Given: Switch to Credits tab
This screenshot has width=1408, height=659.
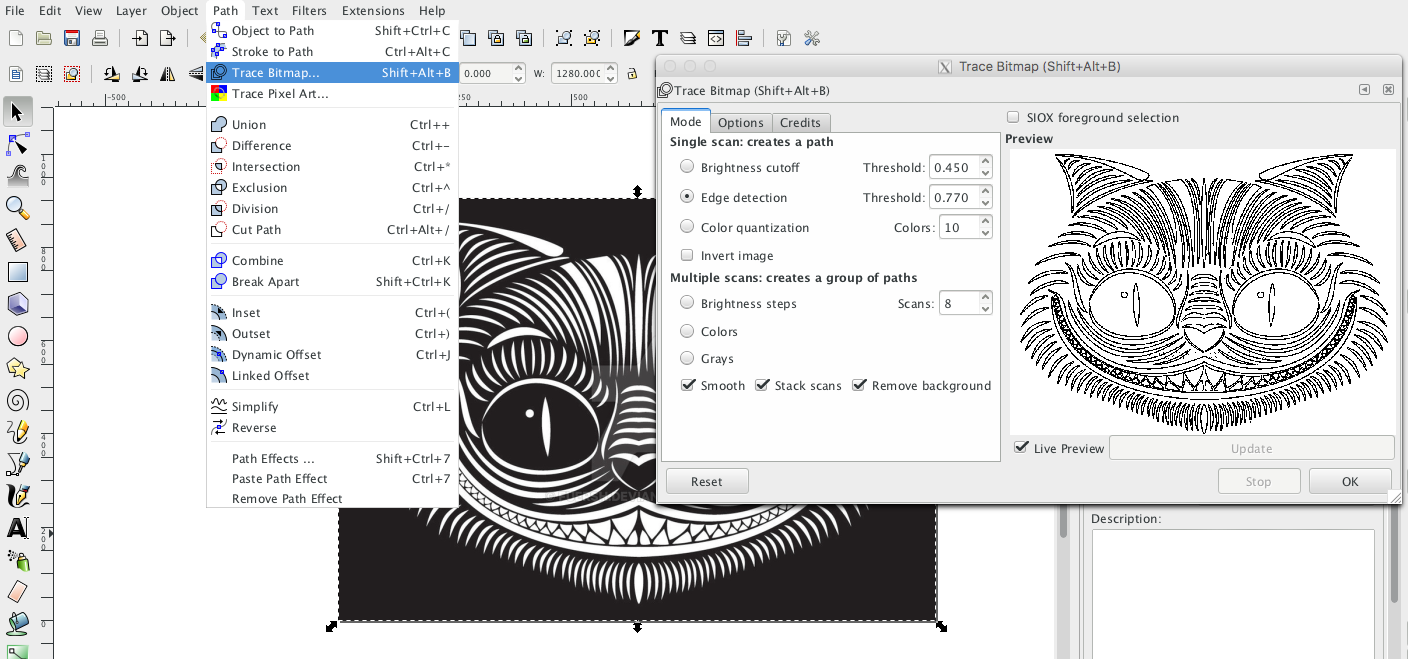Looking at the screenshot, I should pos(800,122).
